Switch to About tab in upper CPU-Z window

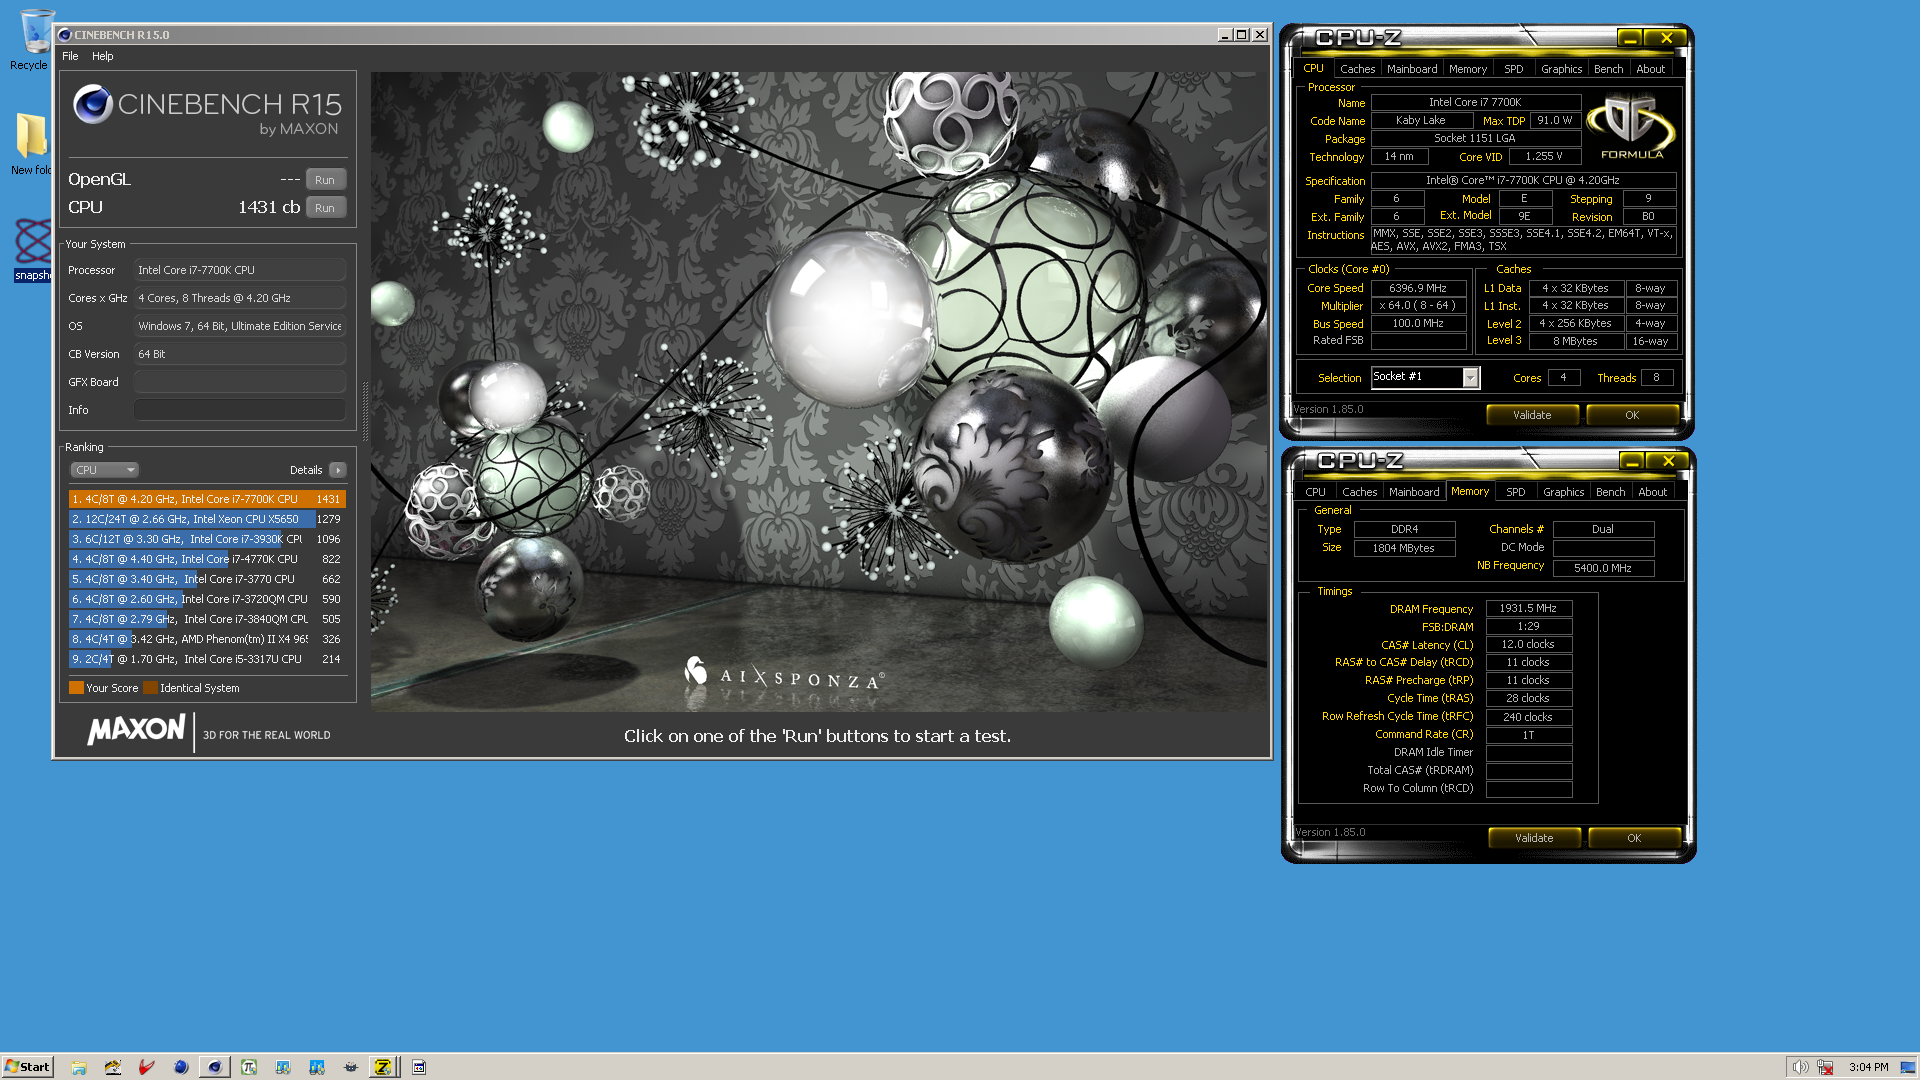tap(1651, 69)
